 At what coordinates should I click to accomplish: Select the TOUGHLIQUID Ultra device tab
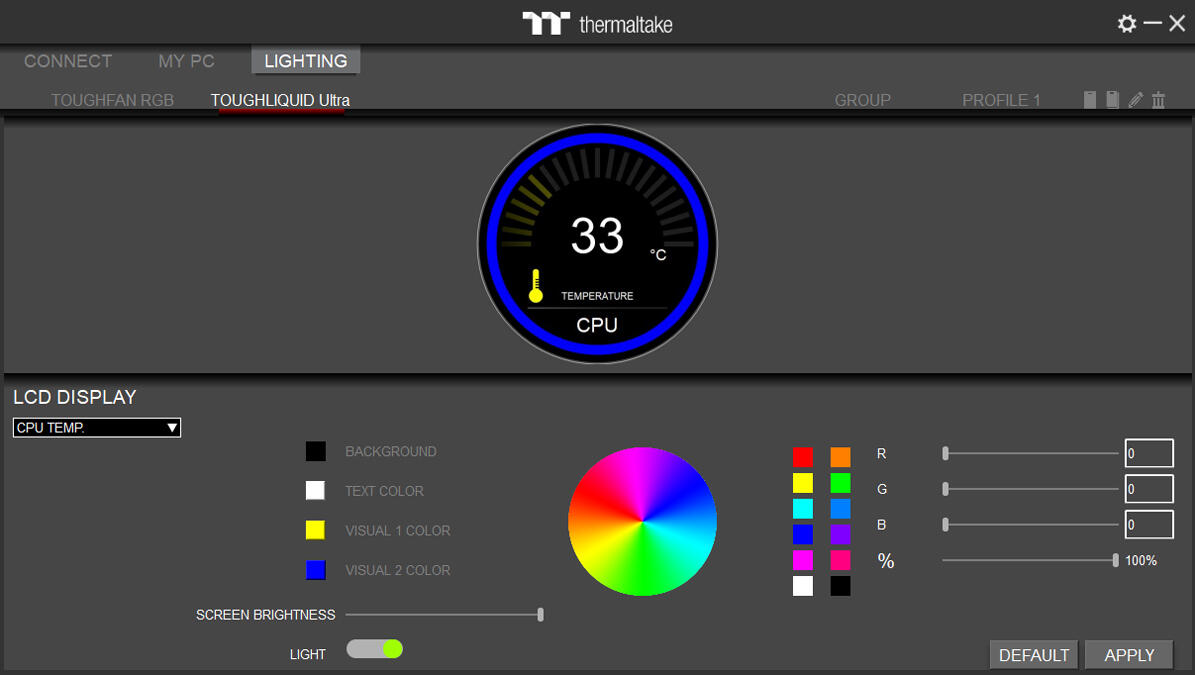(x=280, y=101)
